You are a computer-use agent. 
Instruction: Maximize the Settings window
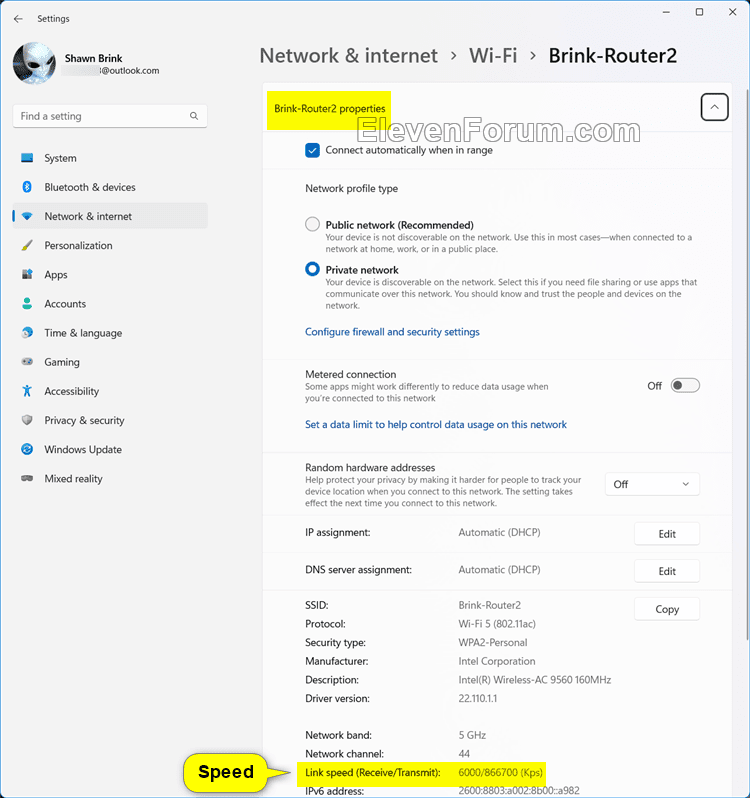pos(699,12)
